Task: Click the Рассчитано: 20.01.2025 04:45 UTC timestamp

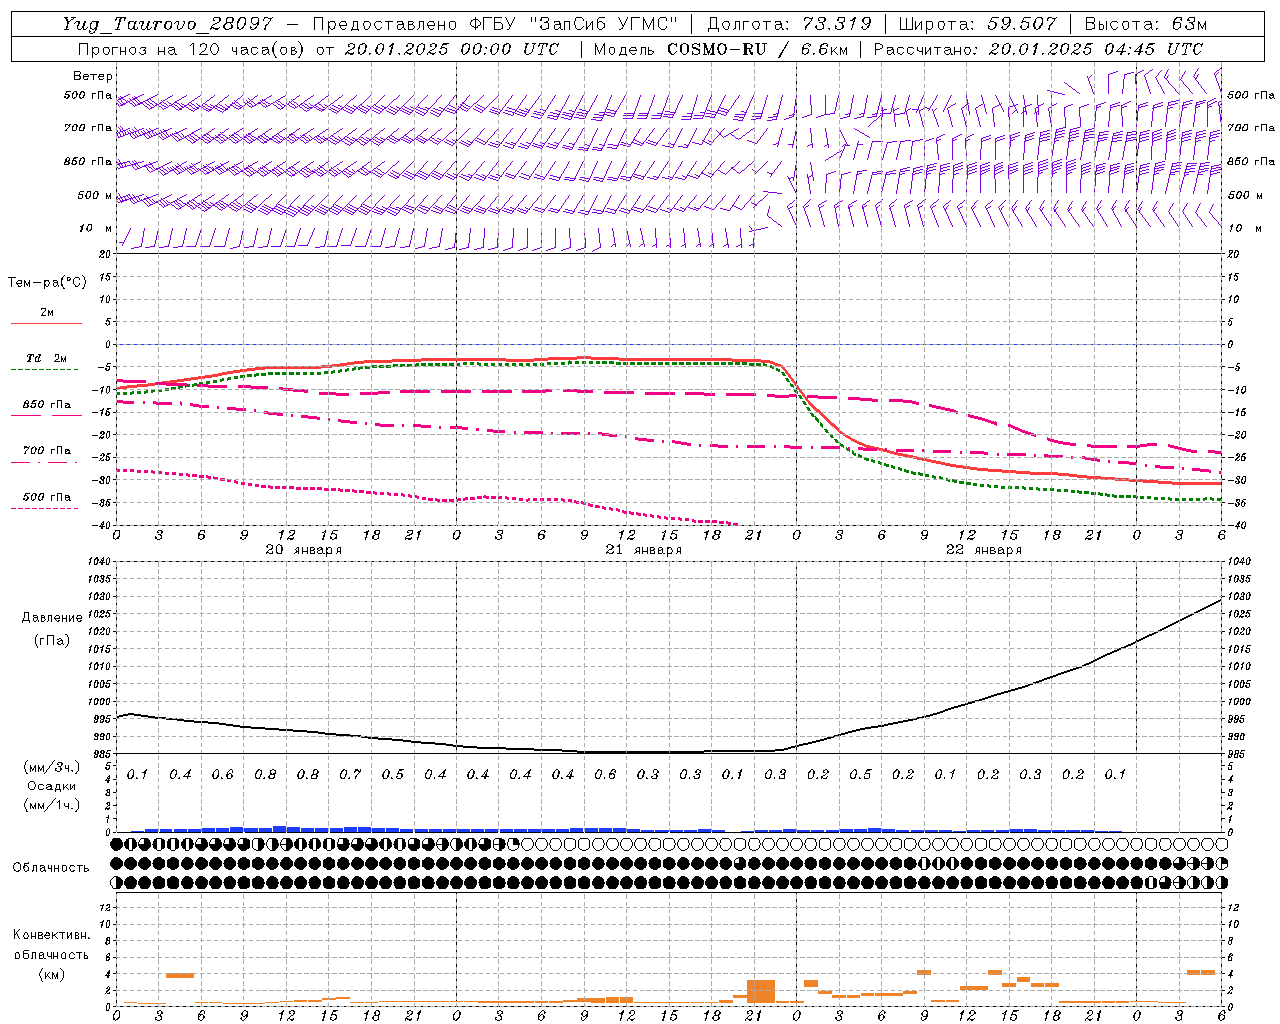Action: coord(1038,49)
